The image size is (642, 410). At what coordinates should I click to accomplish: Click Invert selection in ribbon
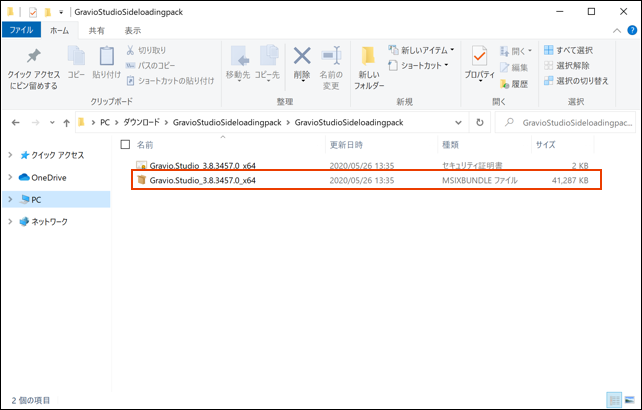click(x=576, y=81)
